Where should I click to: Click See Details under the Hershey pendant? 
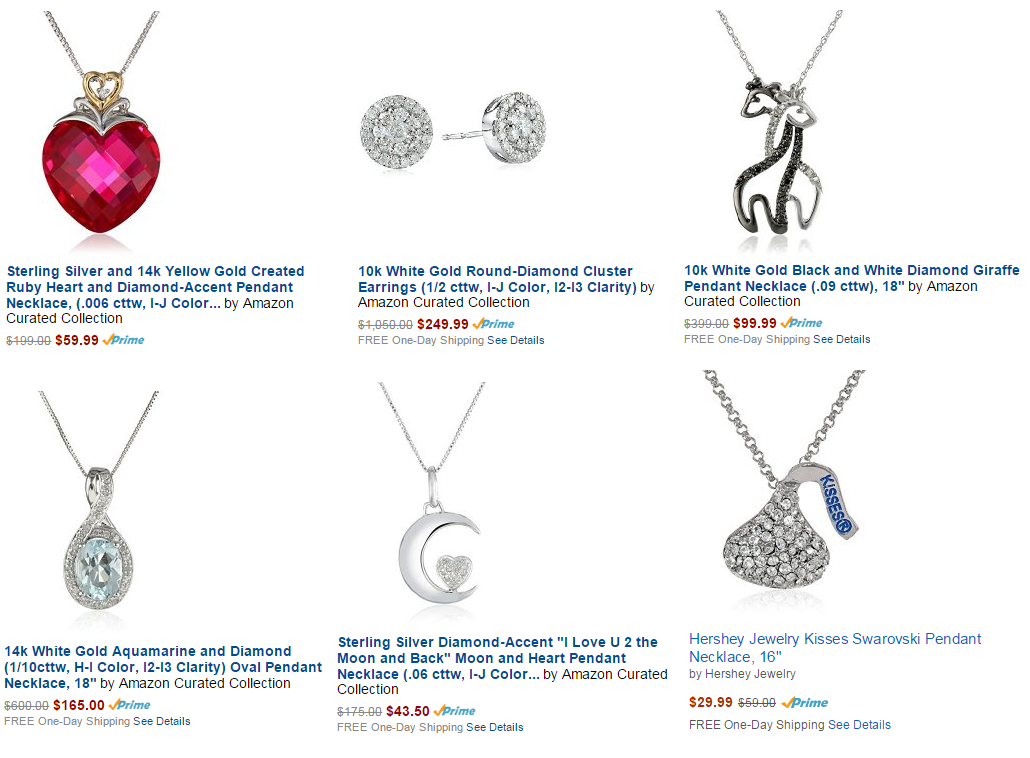(859, 725)
